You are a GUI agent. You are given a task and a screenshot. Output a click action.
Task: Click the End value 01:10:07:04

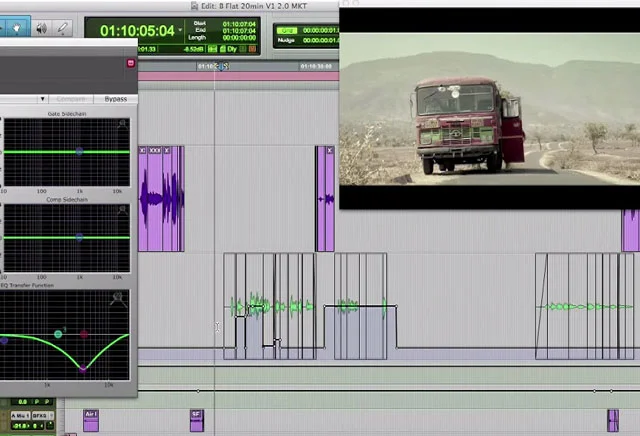(x=239, y=31)
